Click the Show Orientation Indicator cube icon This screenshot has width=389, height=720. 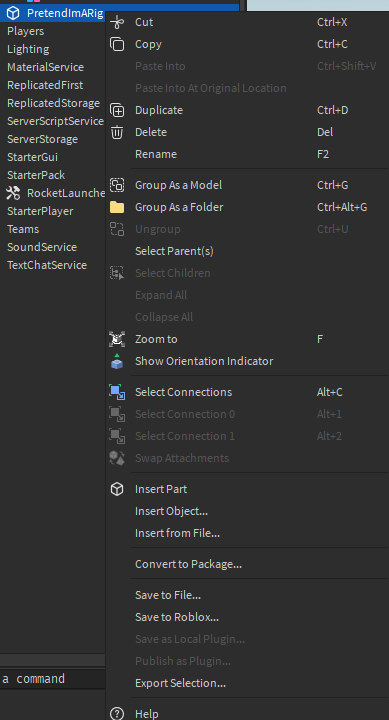117,361
